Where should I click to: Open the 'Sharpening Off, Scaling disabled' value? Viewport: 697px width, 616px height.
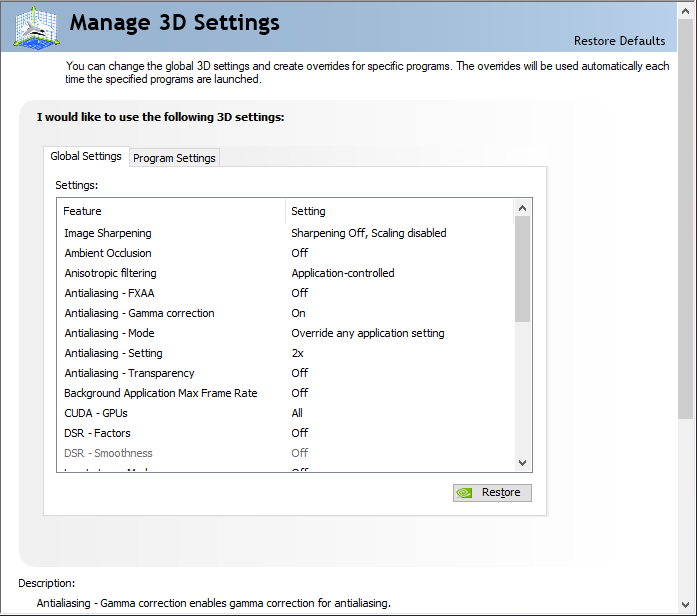tap(369, 233)
